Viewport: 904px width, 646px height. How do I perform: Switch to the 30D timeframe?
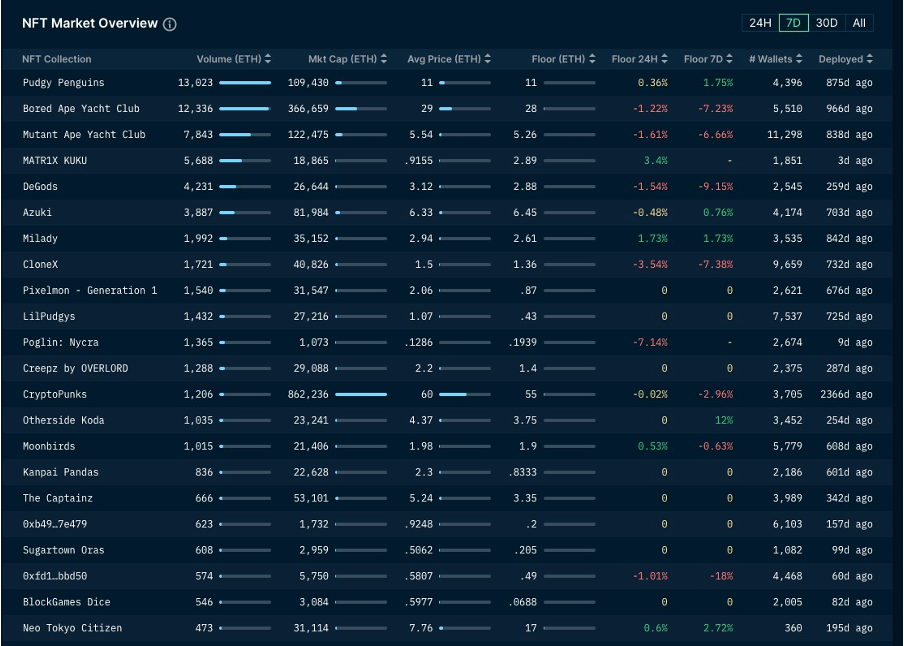click(826, 23)
